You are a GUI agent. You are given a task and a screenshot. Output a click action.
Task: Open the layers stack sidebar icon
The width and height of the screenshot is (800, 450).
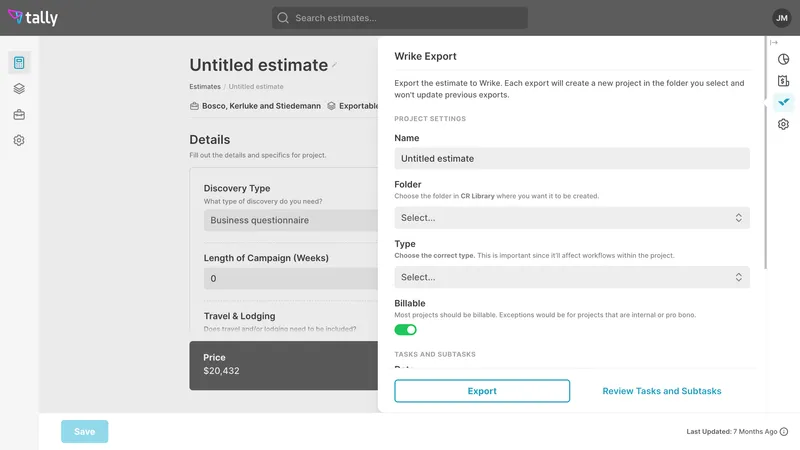tap(19, 89)
